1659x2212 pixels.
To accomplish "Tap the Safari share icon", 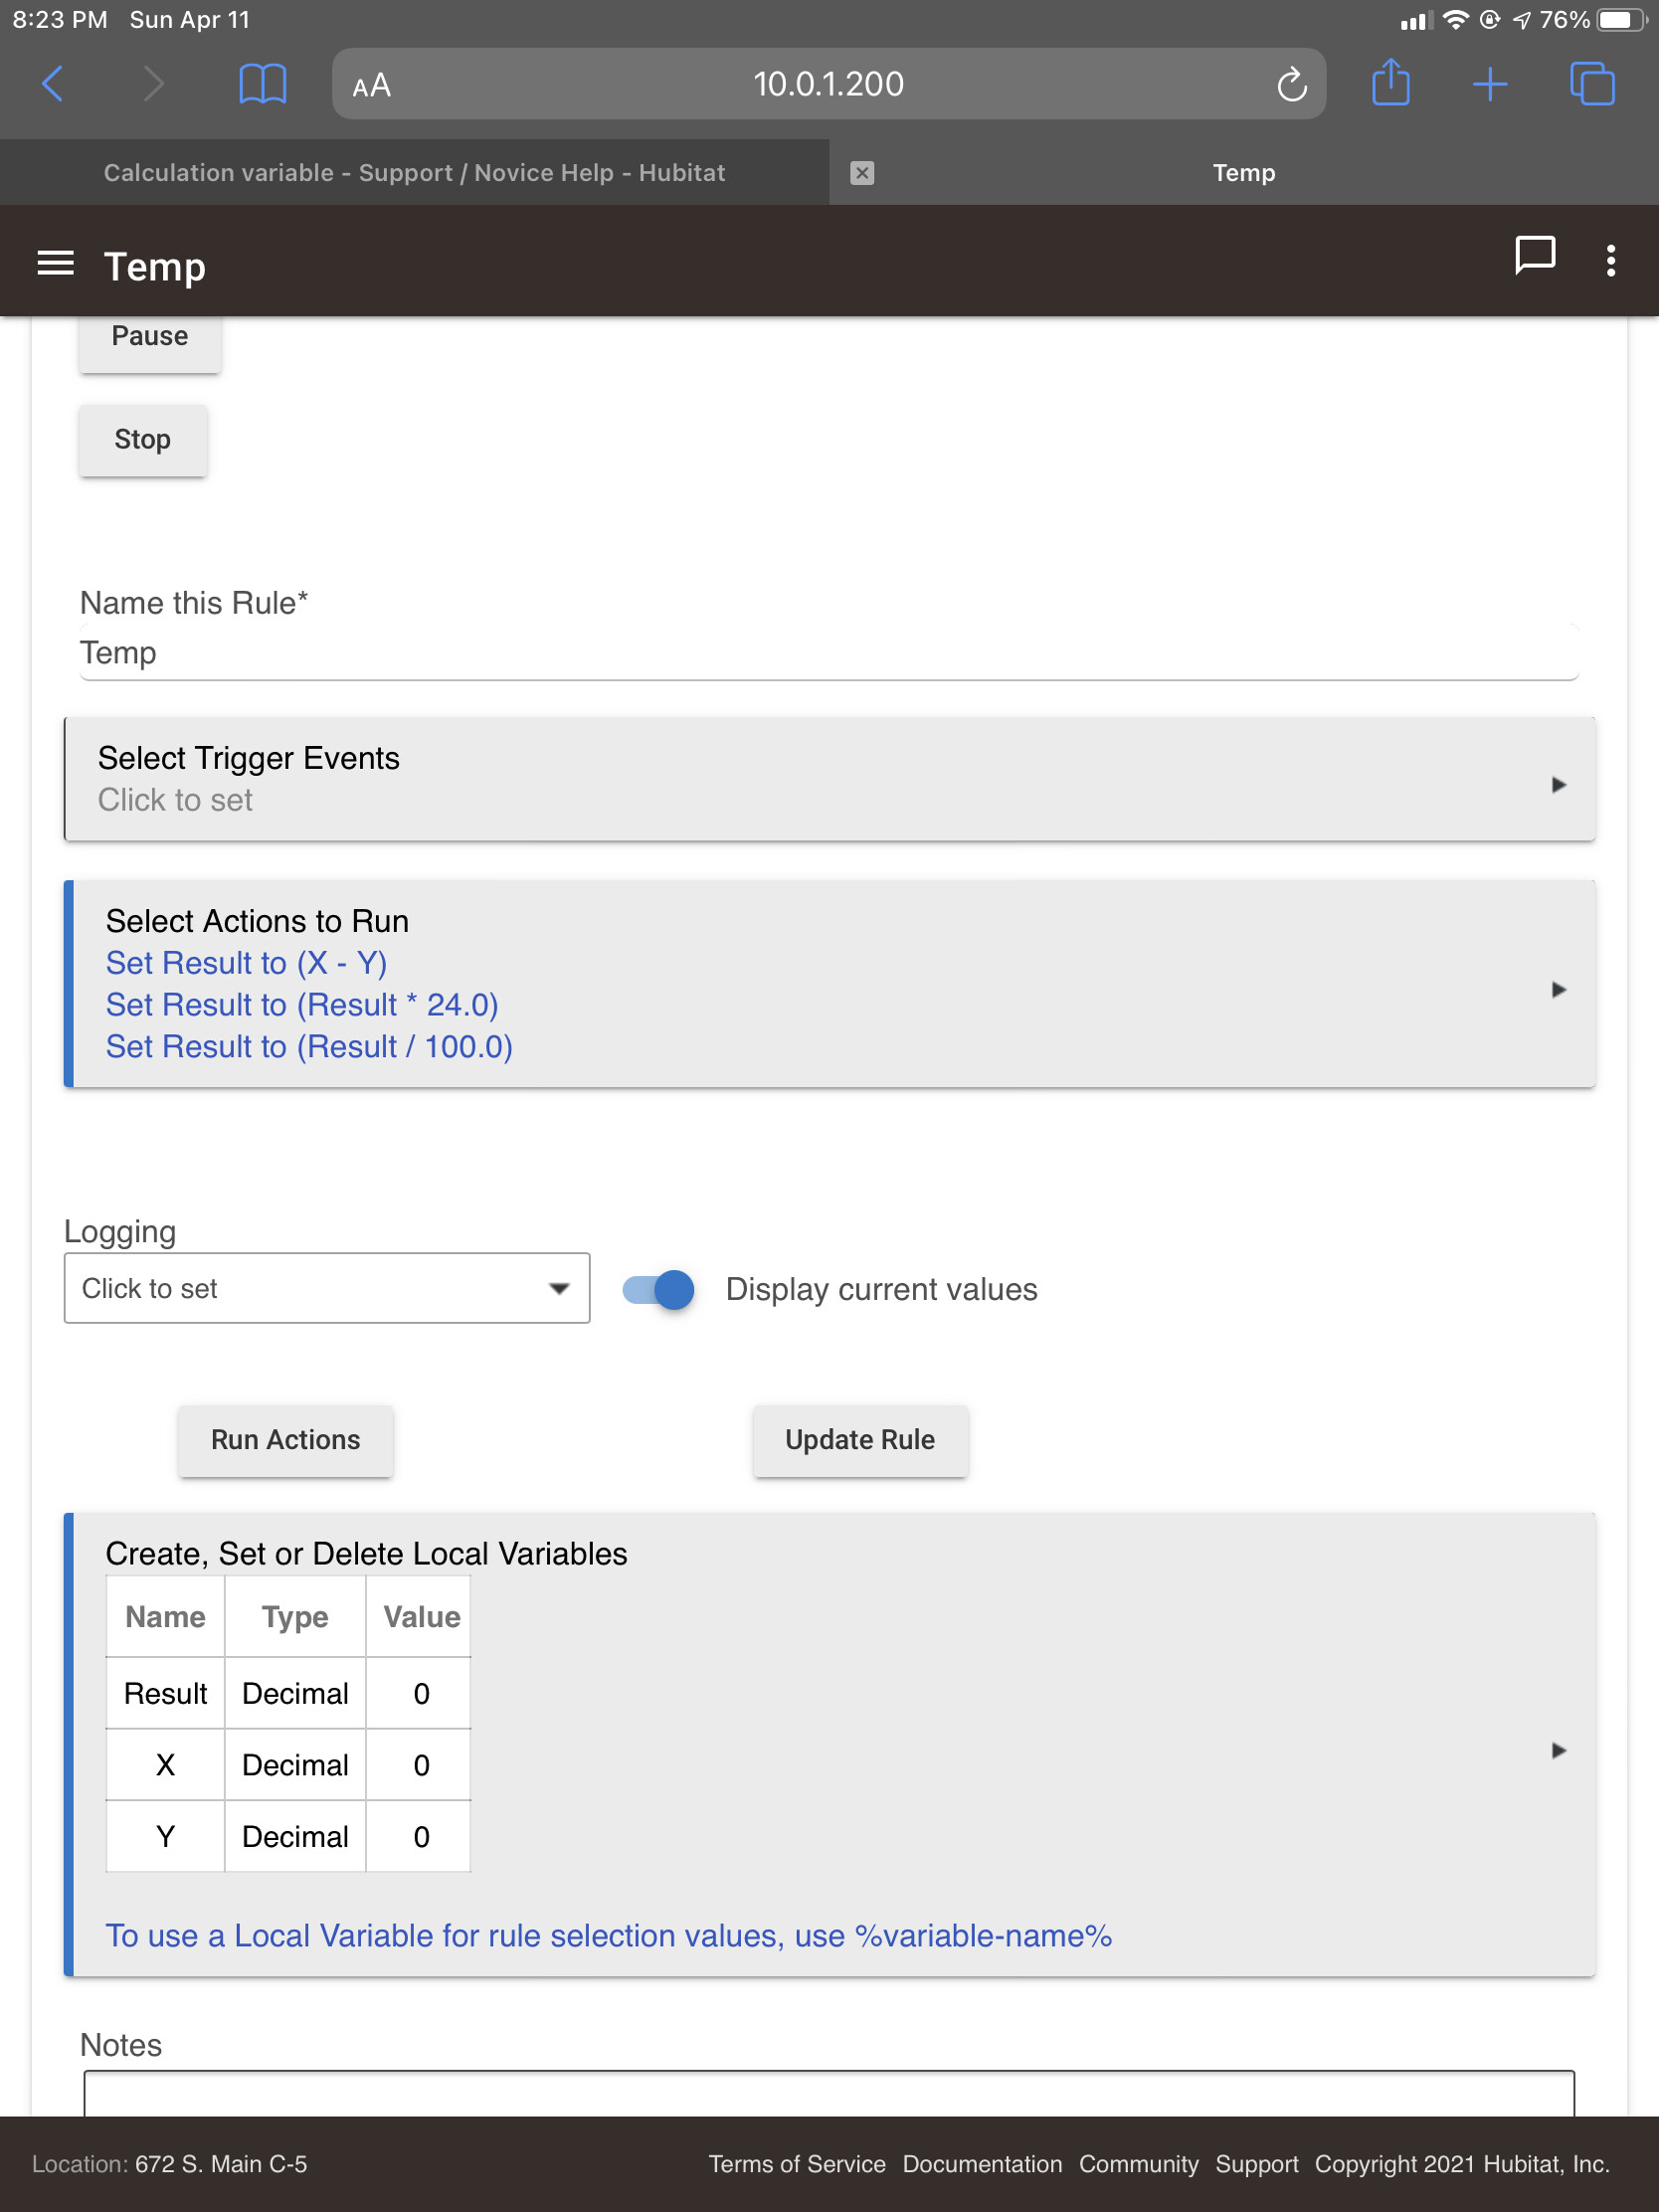I will (x=1390, y=83).
